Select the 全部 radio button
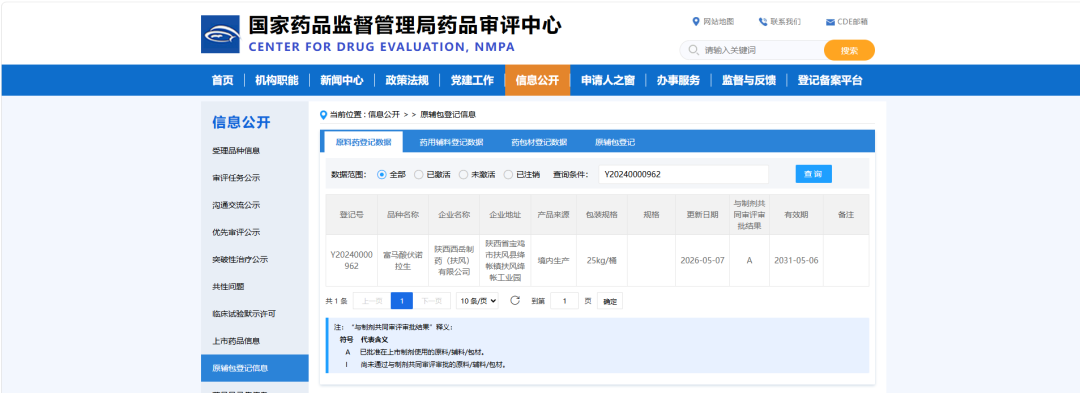The width and height of the screenshot is (1080, 393). tap(382, 175)
